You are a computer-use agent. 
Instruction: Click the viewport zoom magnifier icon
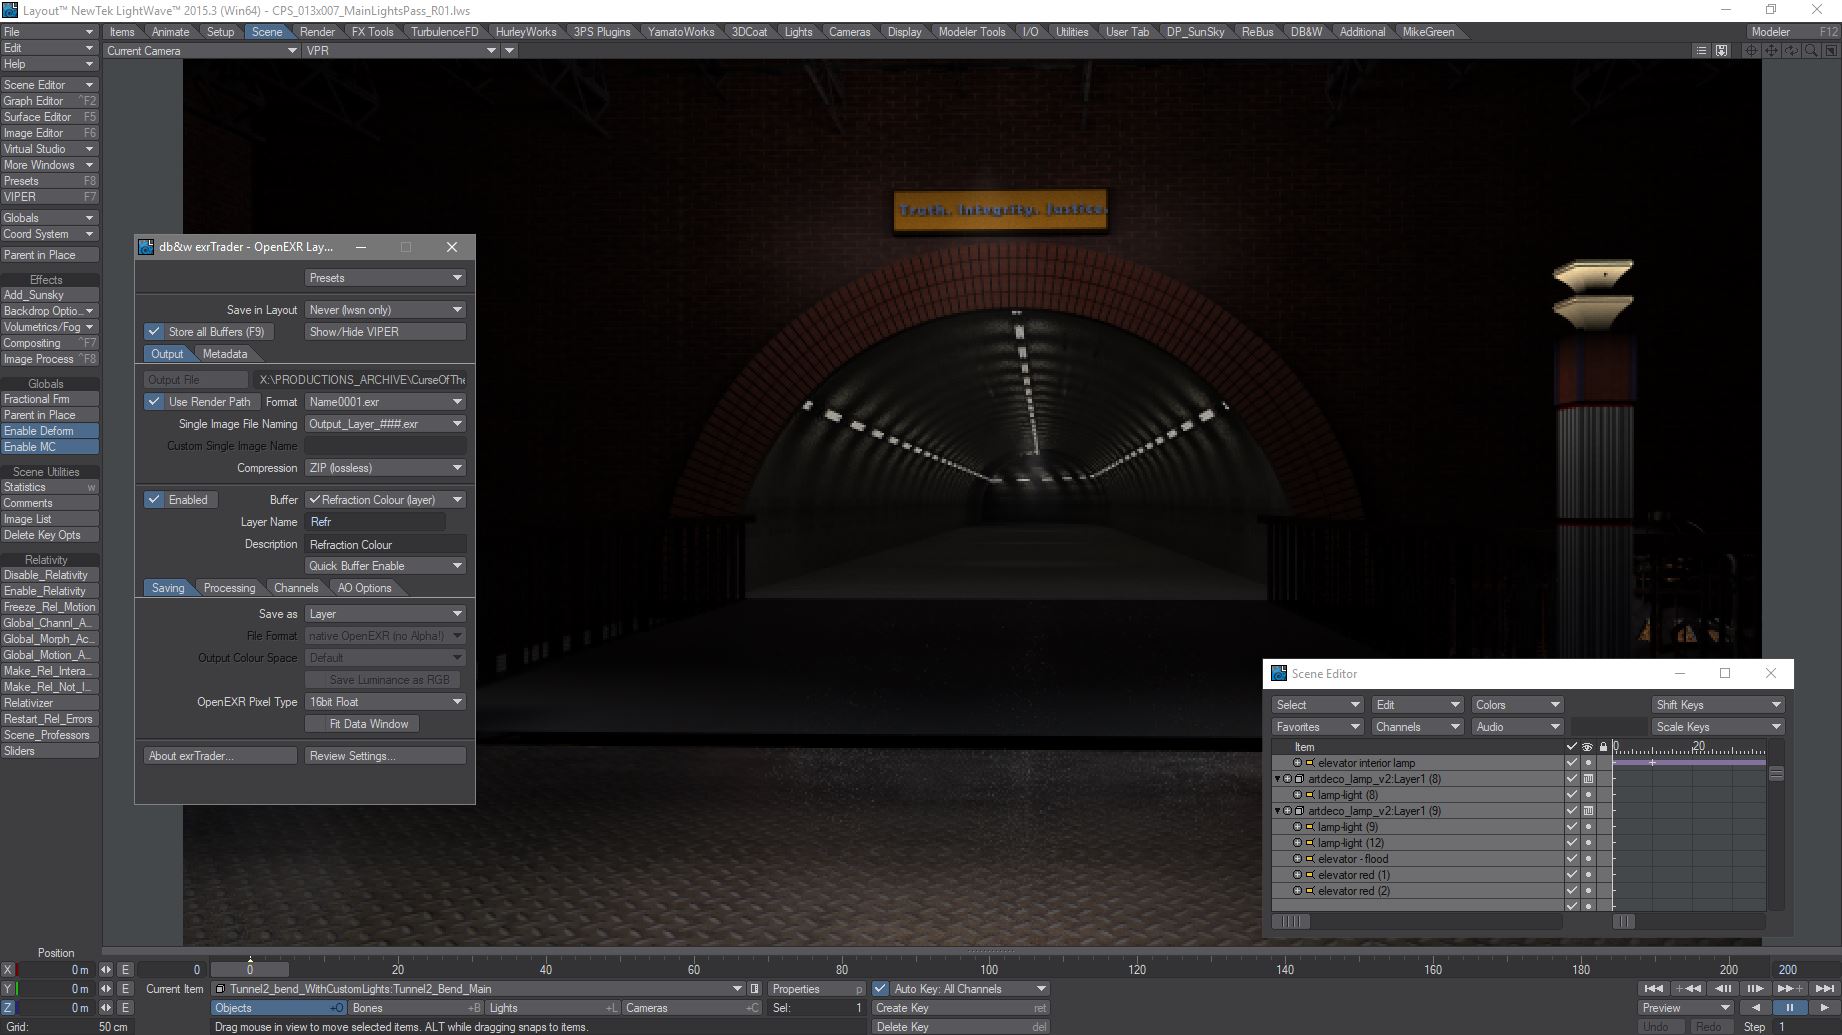1811,50
